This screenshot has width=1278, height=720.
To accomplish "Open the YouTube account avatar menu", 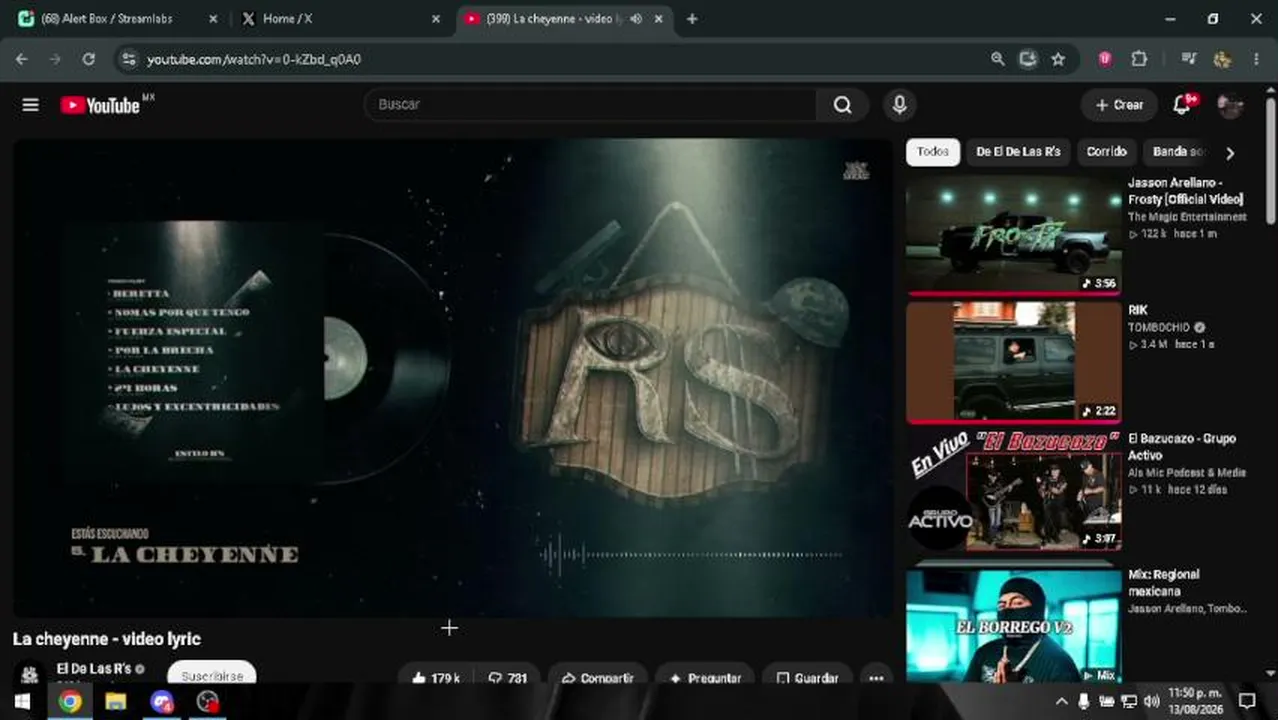I will click(x=1230, y=105).
